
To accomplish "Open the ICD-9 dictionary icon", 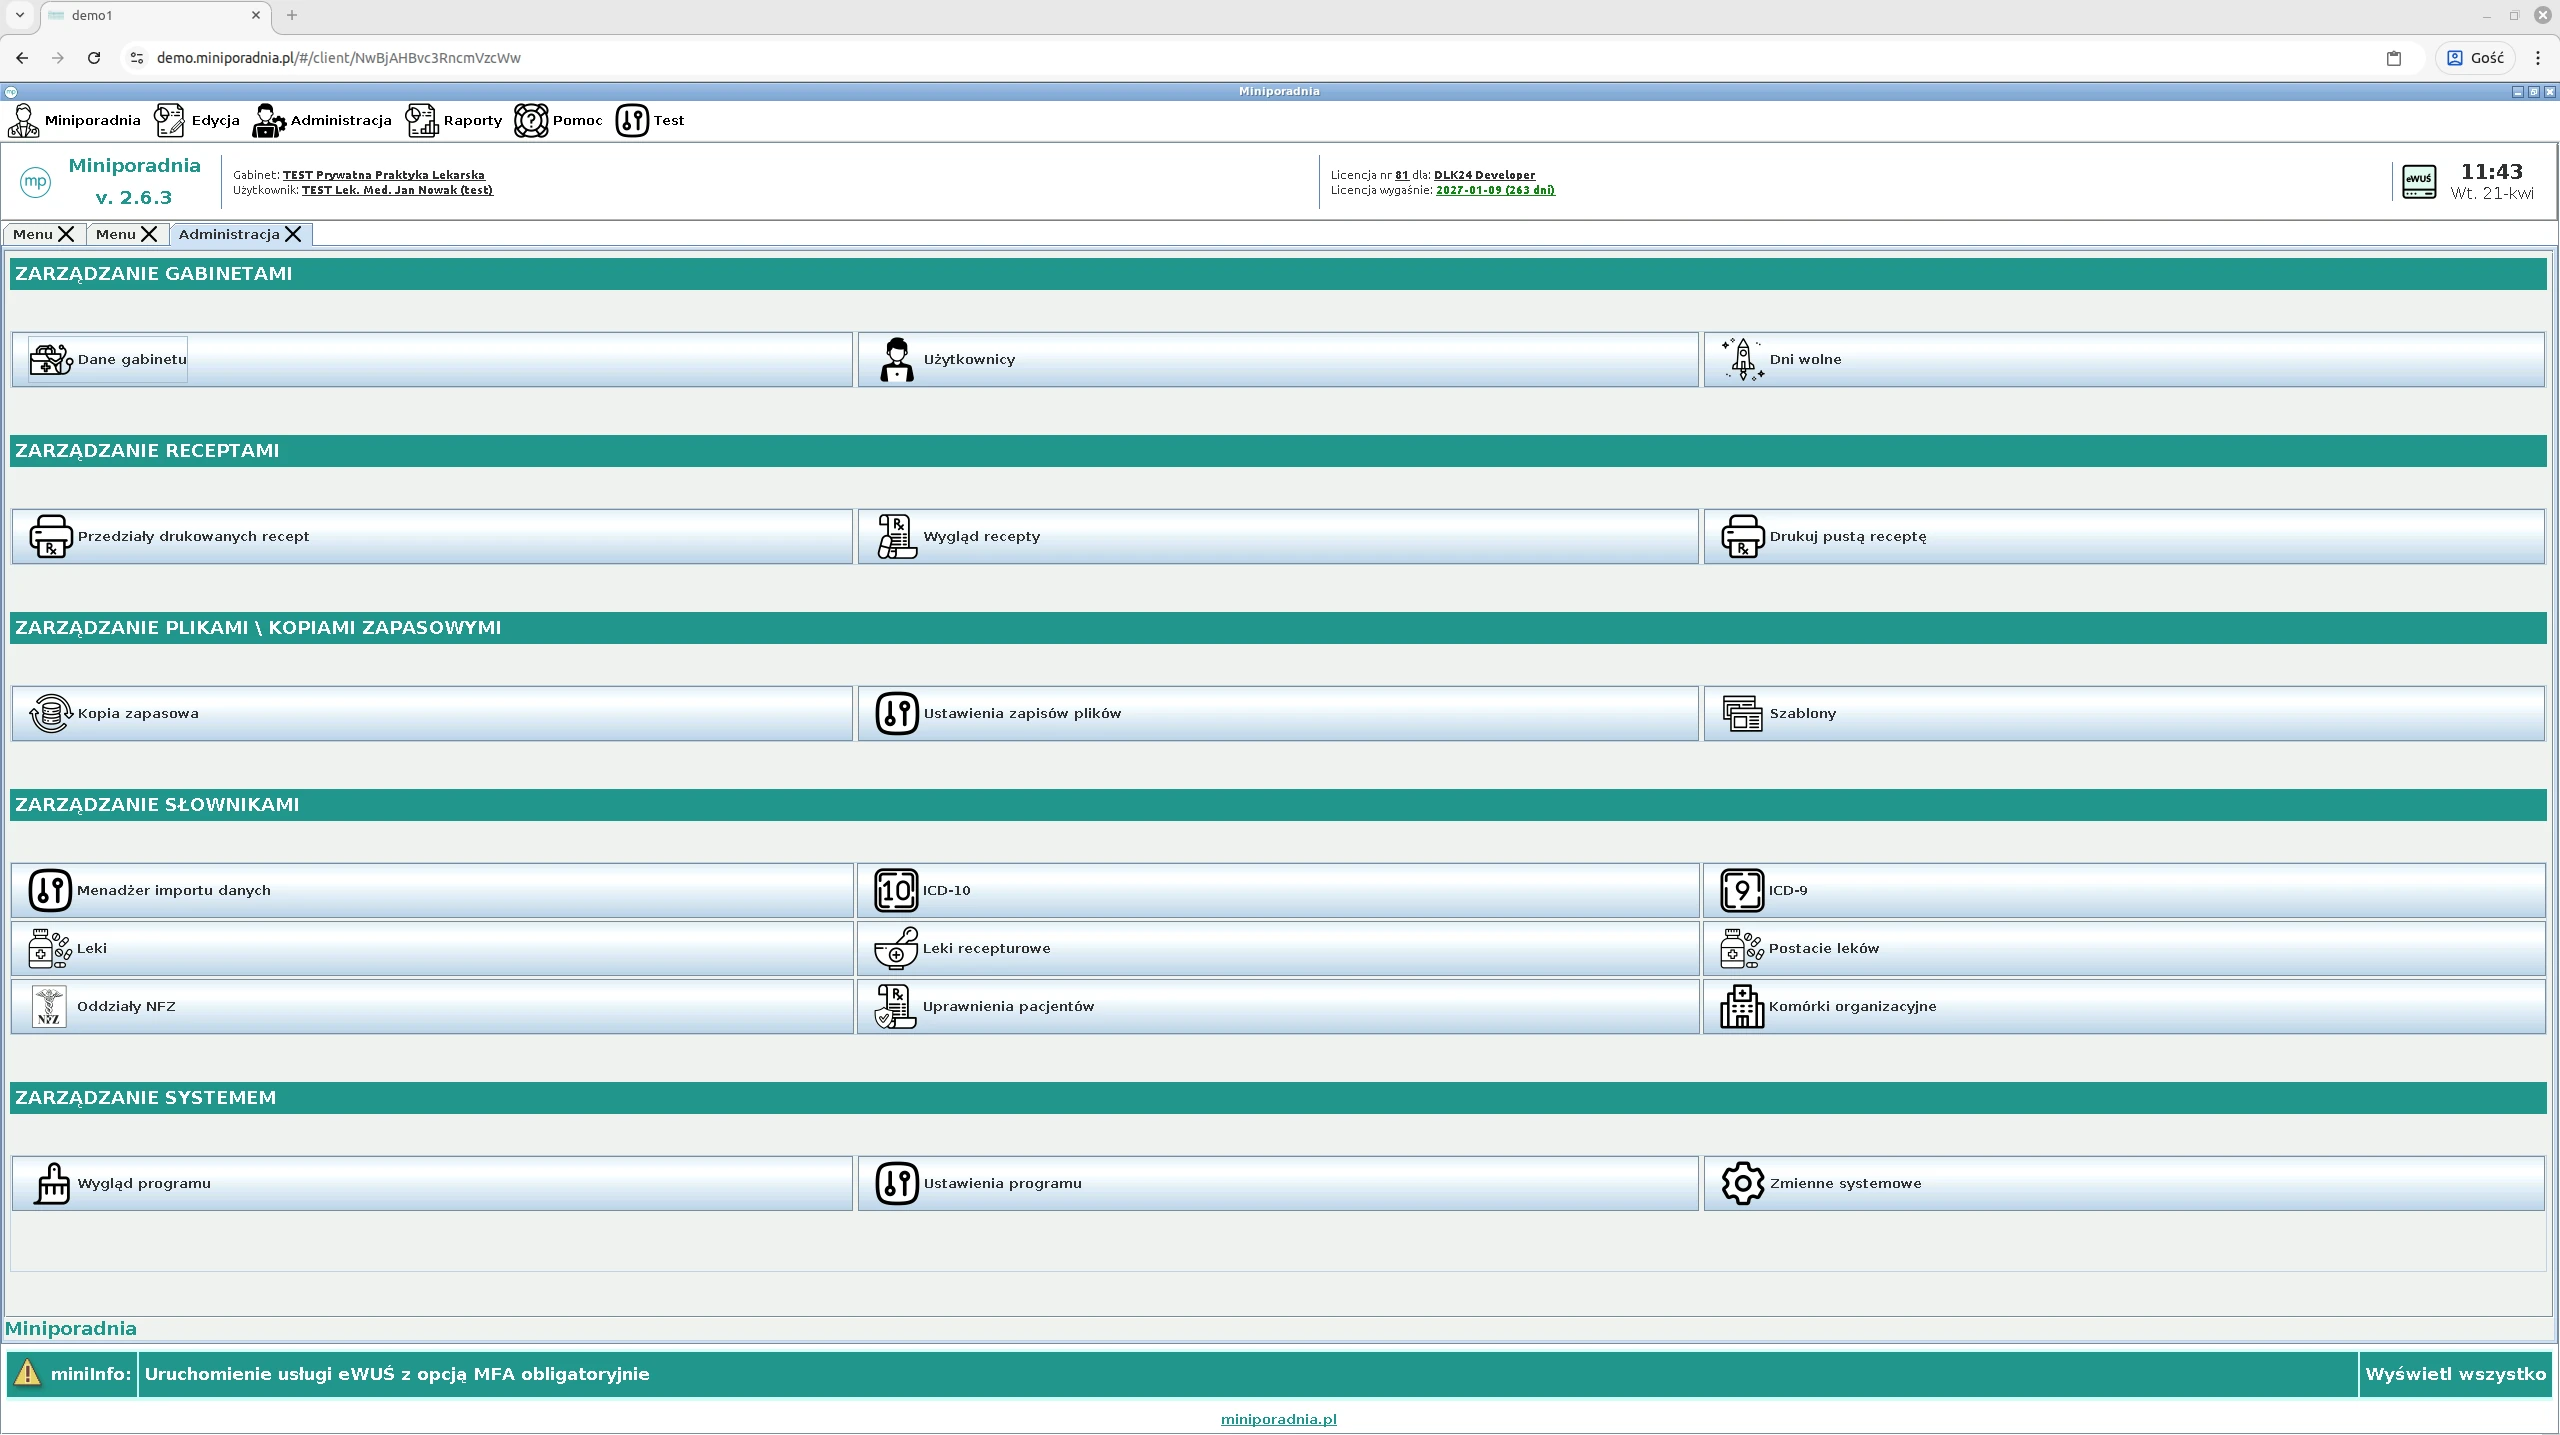I will click(1741, 890).
